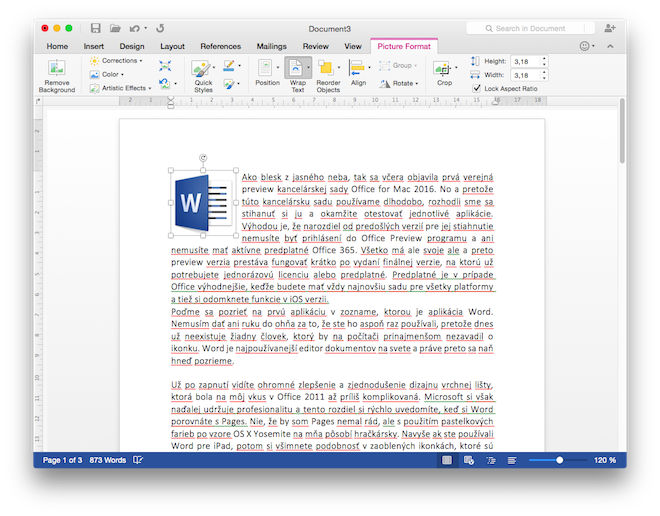The width and height of the screenshot is (660, 516).
Task: Switch to Web Layout view in status bar
Action: click(x=468, y=460)
